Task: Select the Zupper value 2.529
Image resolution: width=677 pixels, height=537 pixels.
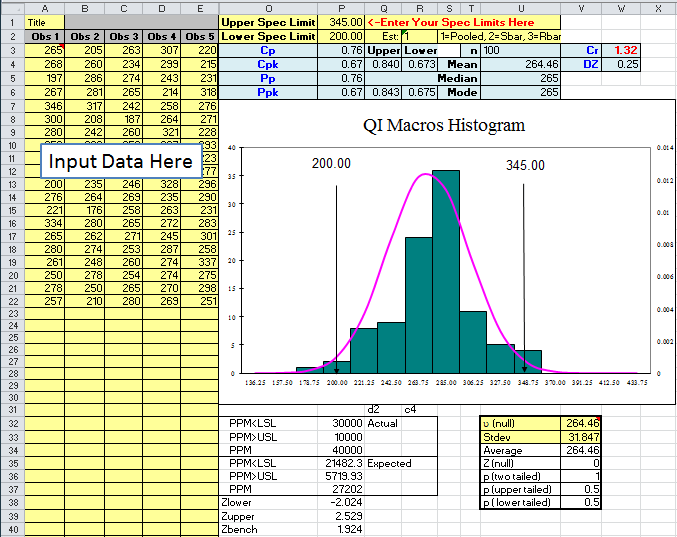Action: pyautogui.click(x=341, y=516)
